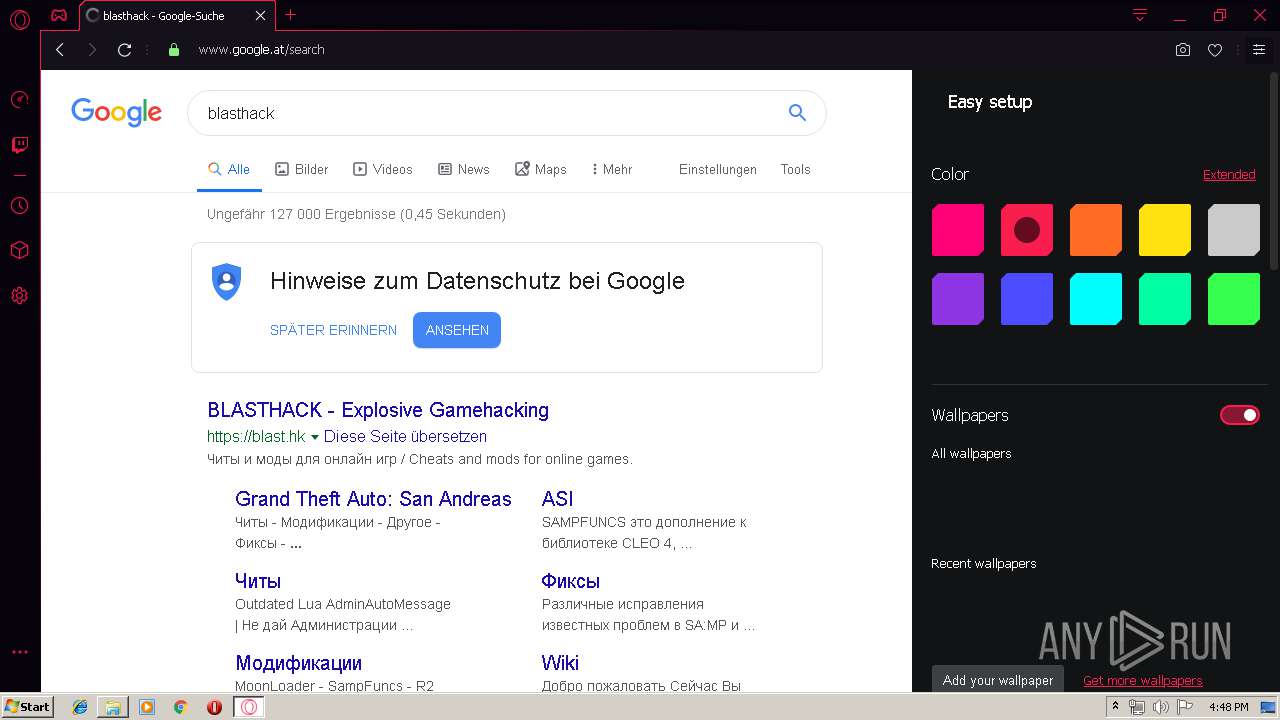Image resolution: width=1280 pixels, height=720 pixels.
Task: Choose the pink color swatch
Action: [958, 230]
